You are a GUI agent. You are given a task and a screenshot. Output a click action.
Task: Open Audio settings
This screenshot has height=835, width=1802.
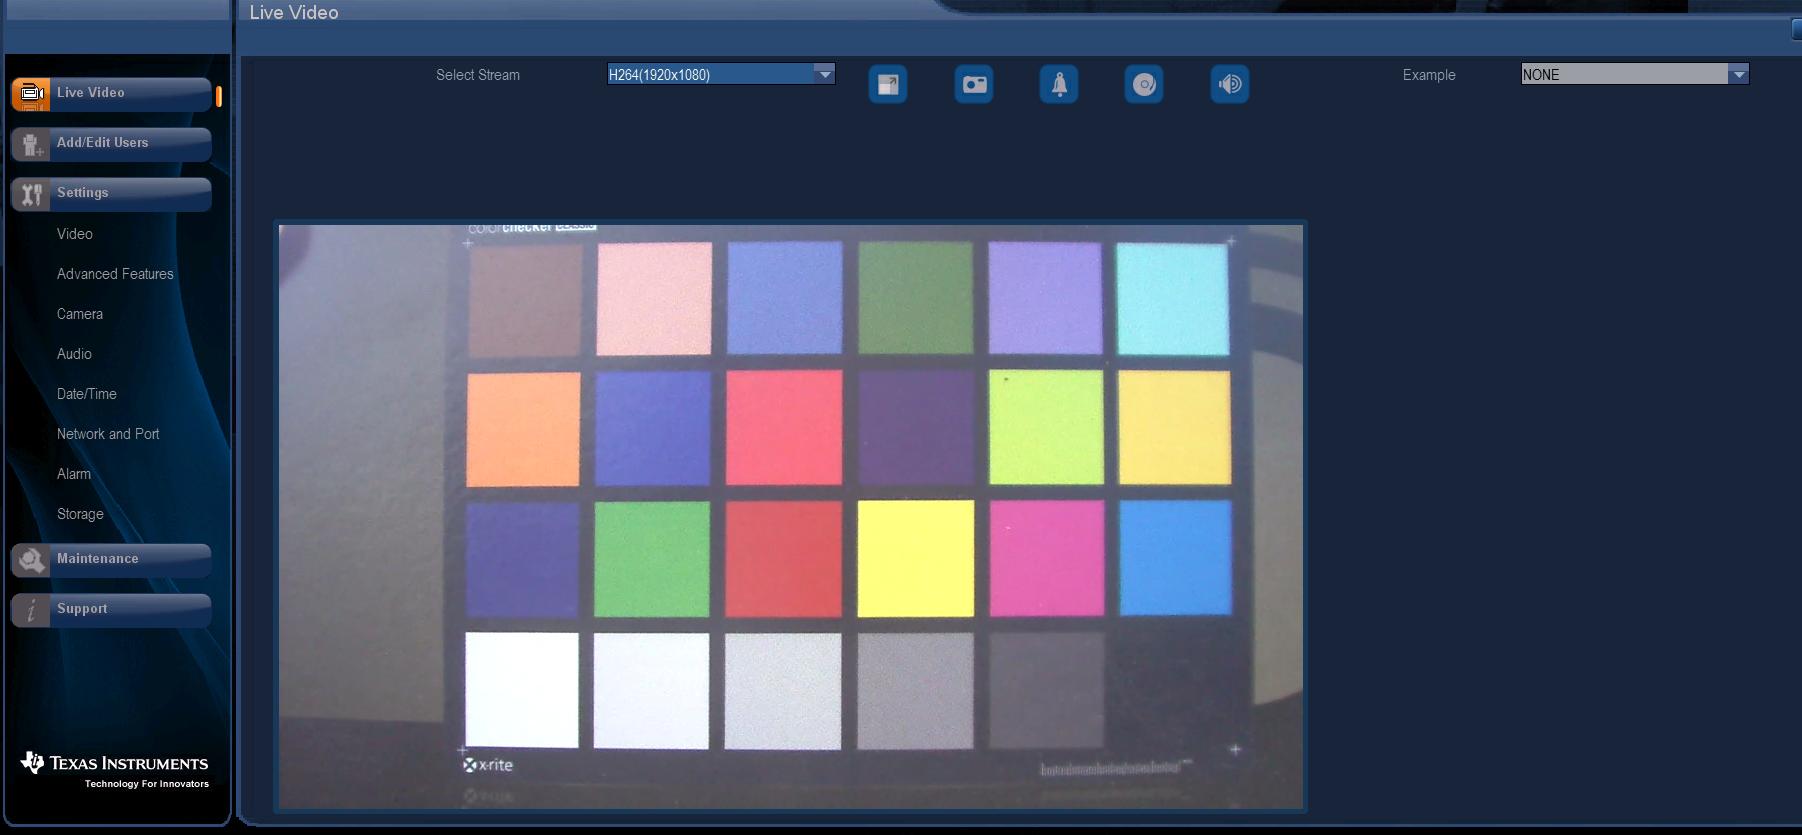(x=74, y=354)
